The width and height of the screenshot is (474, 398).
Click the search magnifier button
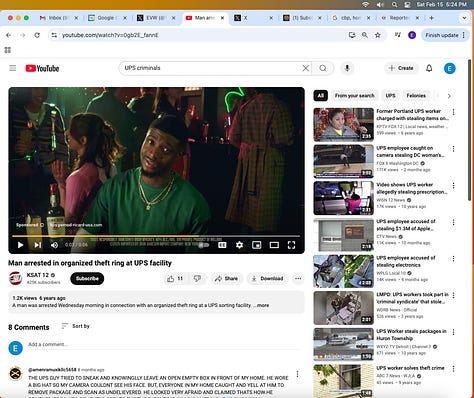[323, 68]
